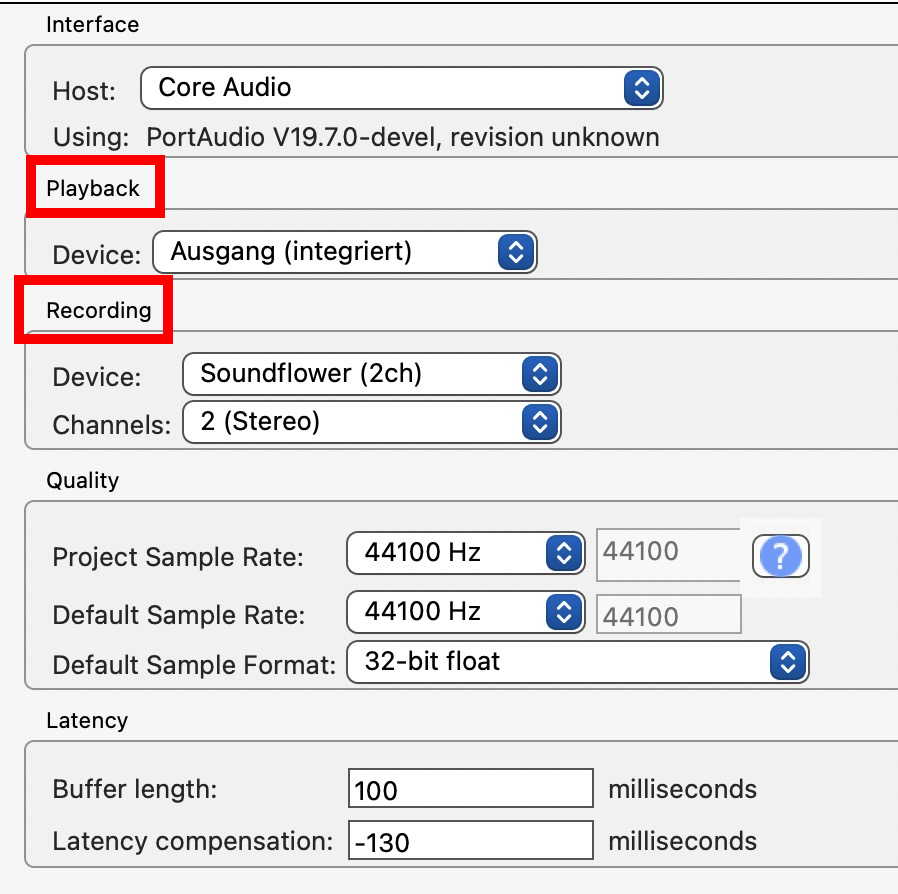Open Default Sample Format 32-bit float dropdown

pos(578,663)
